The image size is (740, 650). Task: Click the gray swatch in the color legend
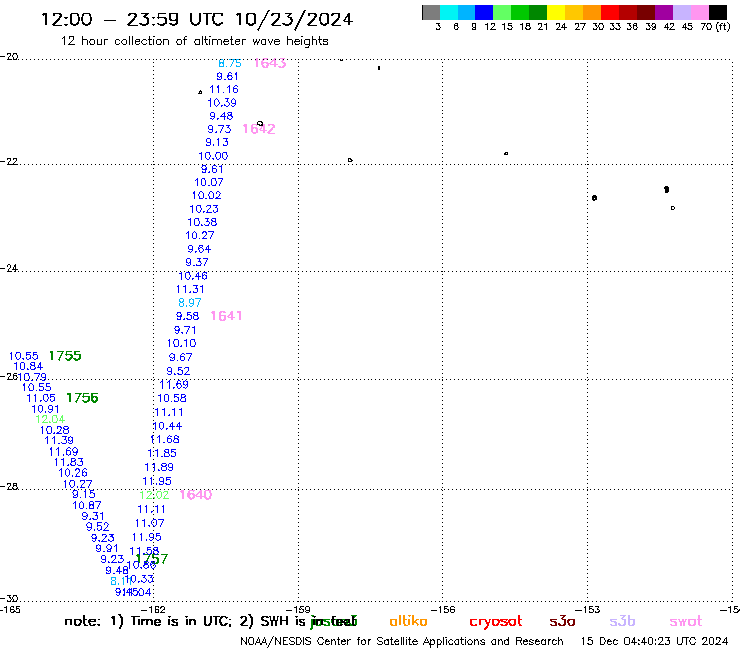pyautogui.click(x=431, y=12)
